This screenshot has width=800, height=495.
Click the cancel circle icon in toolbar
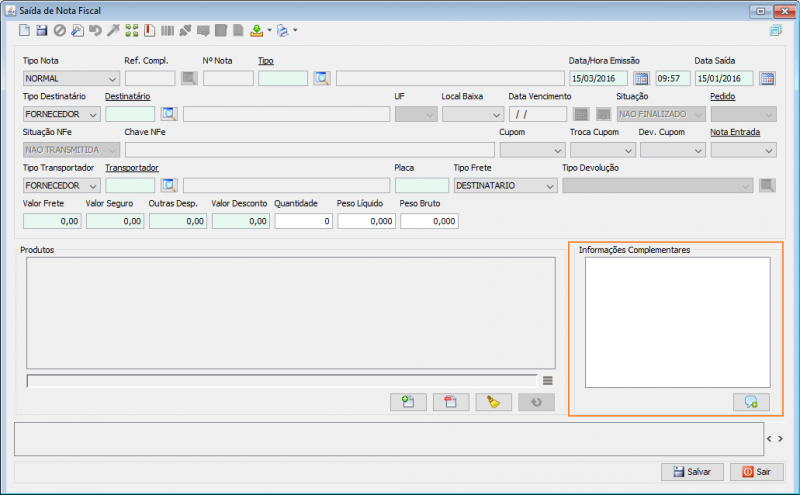pyautogui.click(x=60, y=31)
